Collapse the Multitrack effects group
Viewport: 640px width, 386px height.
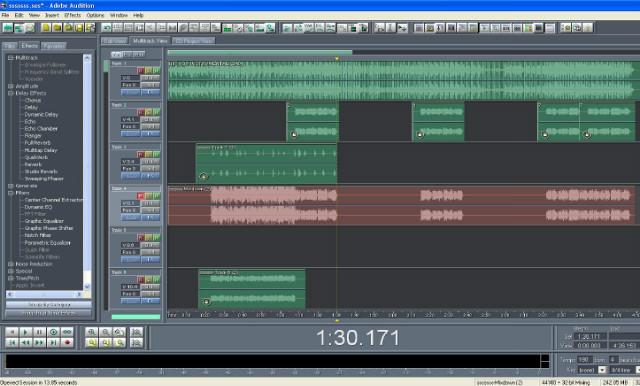pyautogui.click(x=11, y=58)
